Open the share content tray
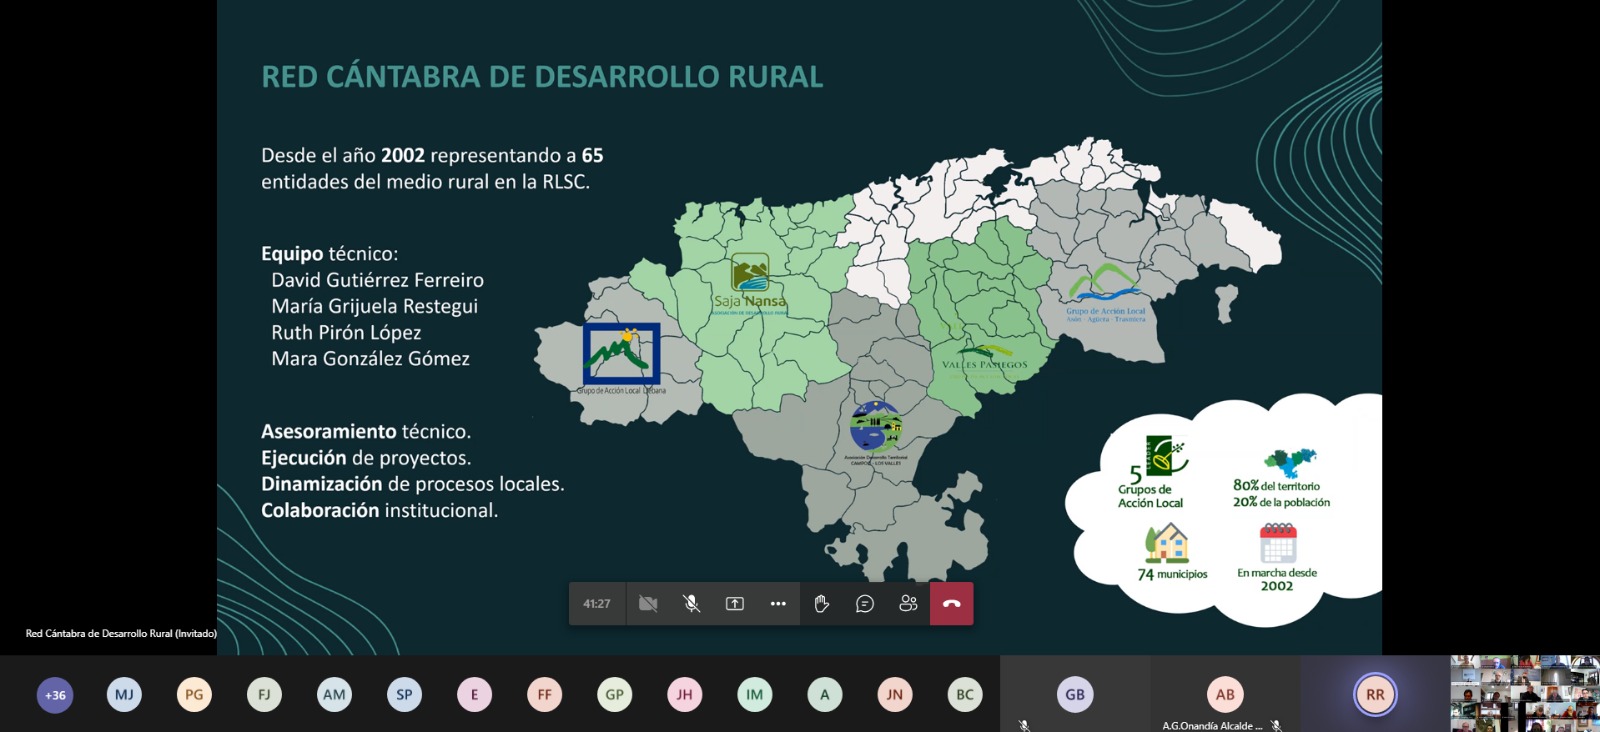The image size is (1600, 732). click(x=735, y=604)
